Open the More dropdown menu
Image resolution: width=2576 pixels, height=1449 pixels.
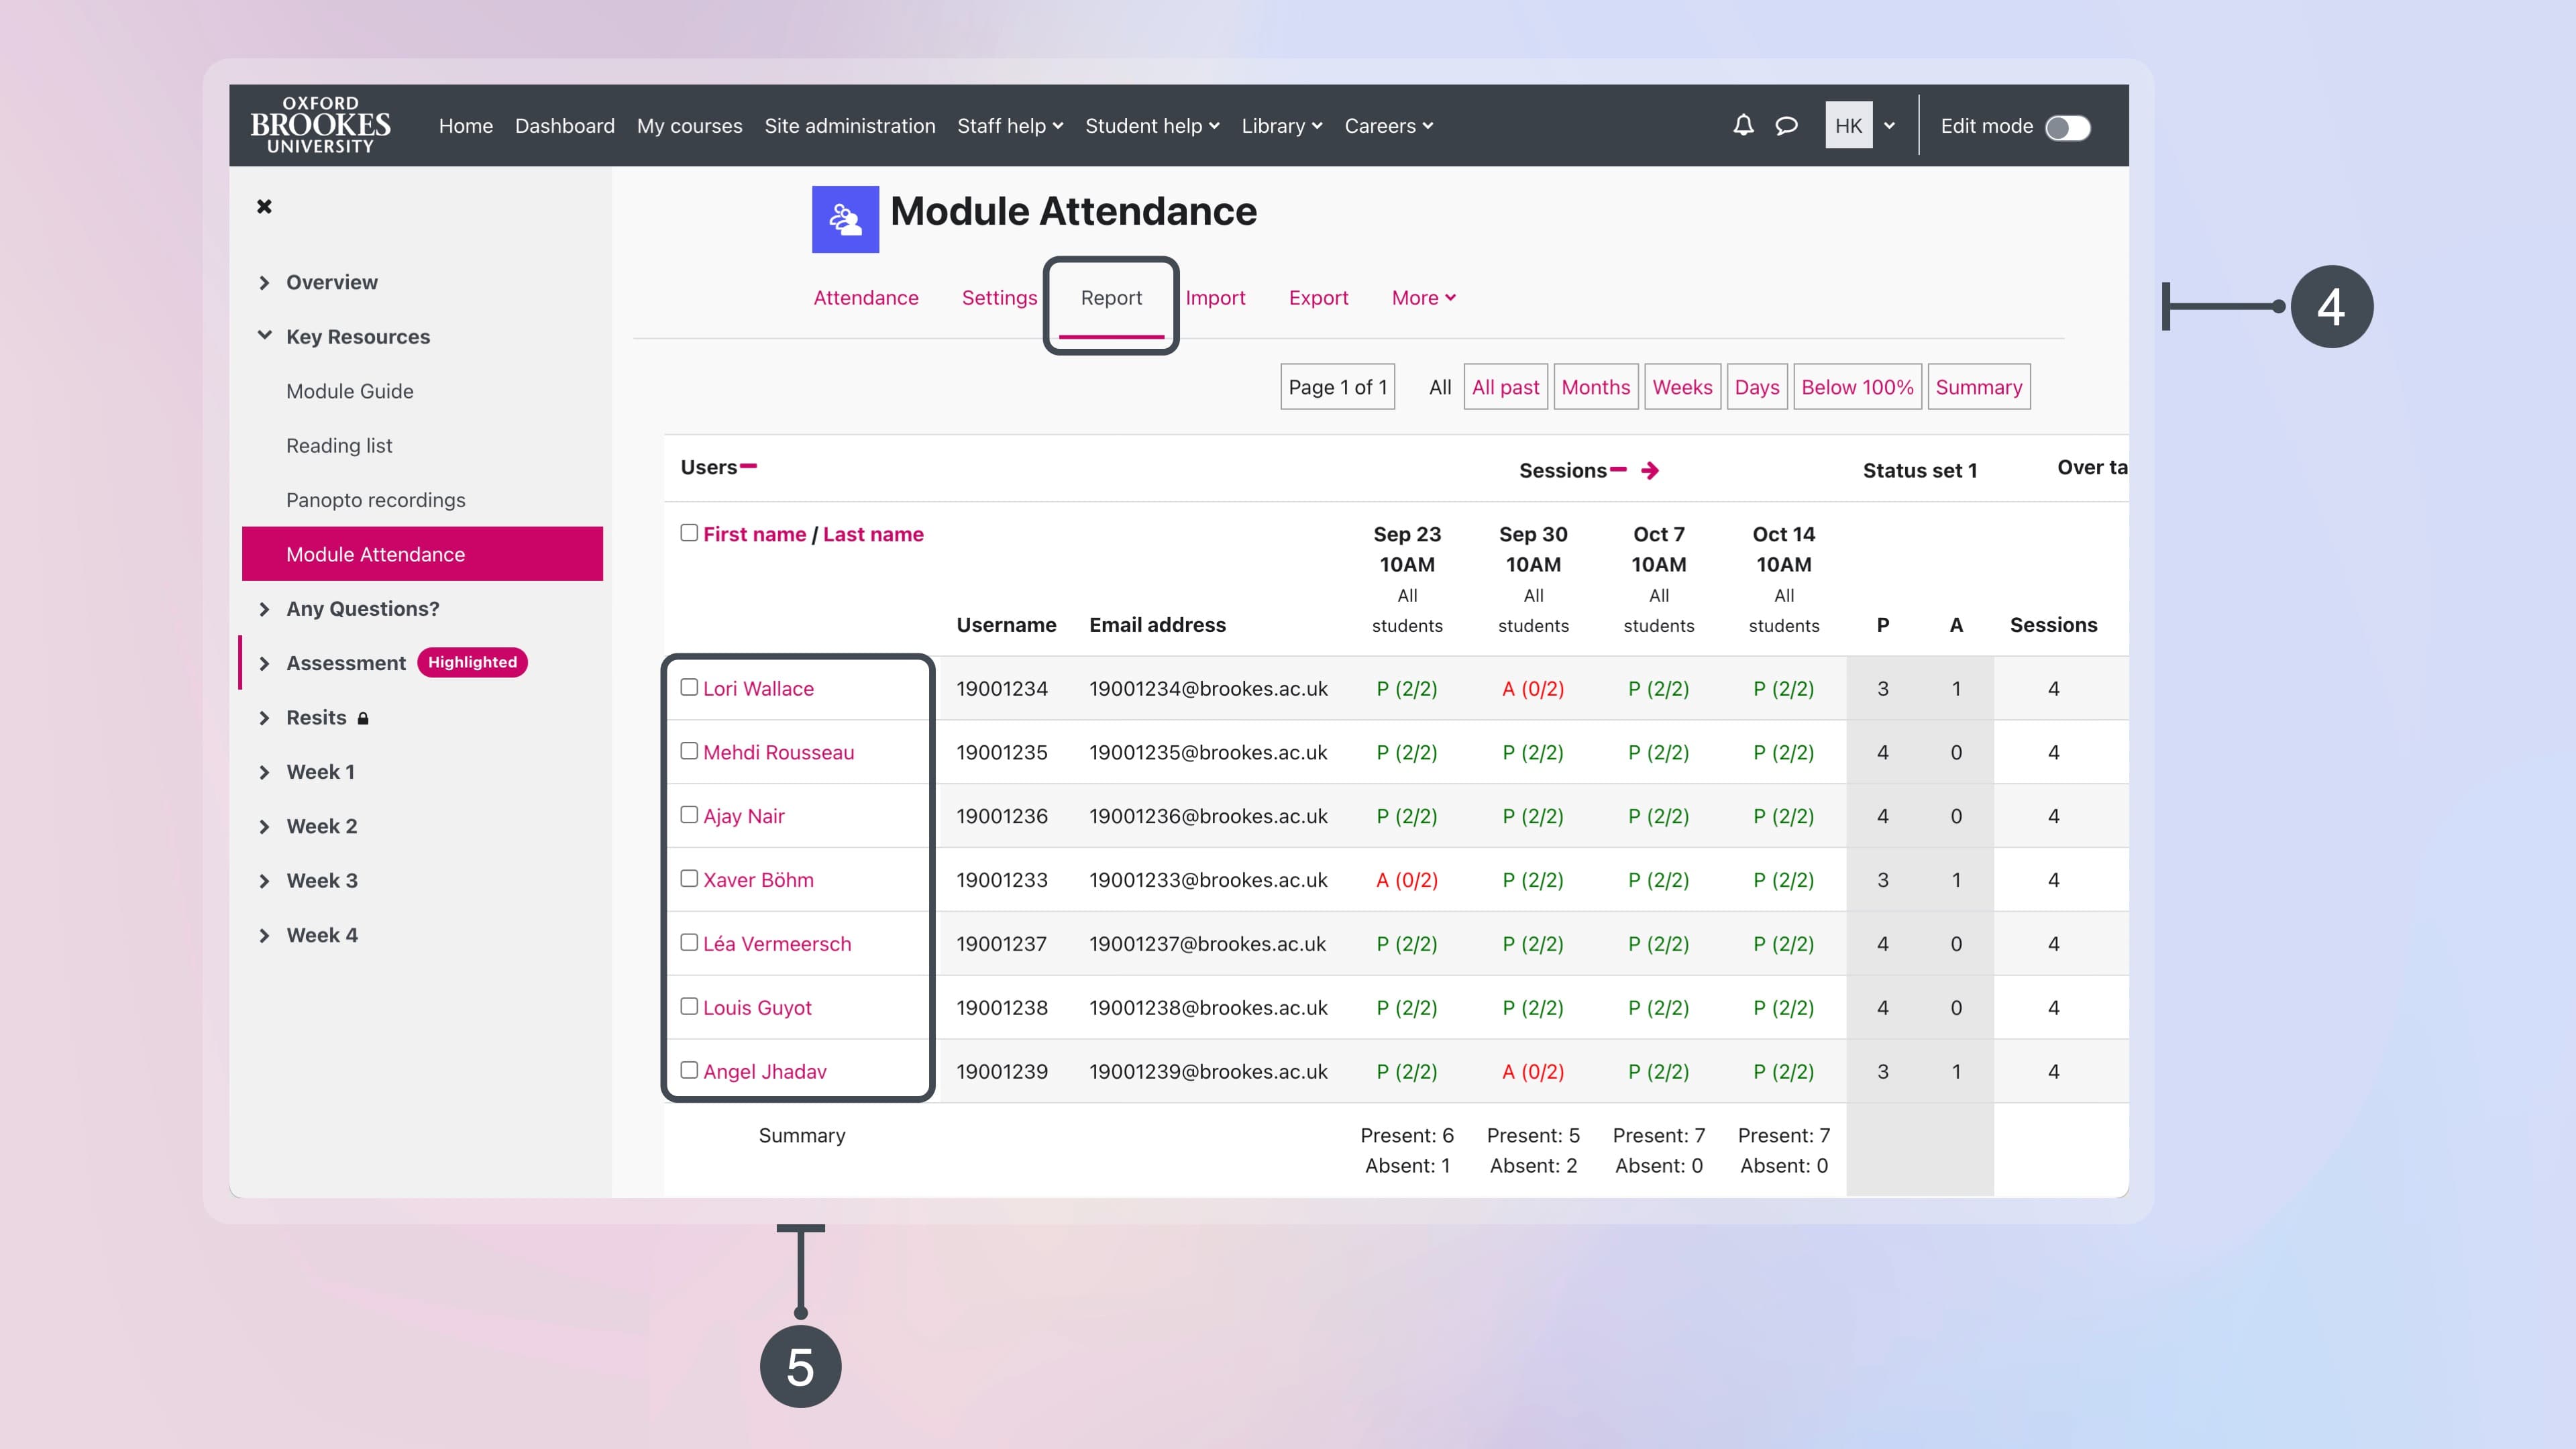(1423, 298)
